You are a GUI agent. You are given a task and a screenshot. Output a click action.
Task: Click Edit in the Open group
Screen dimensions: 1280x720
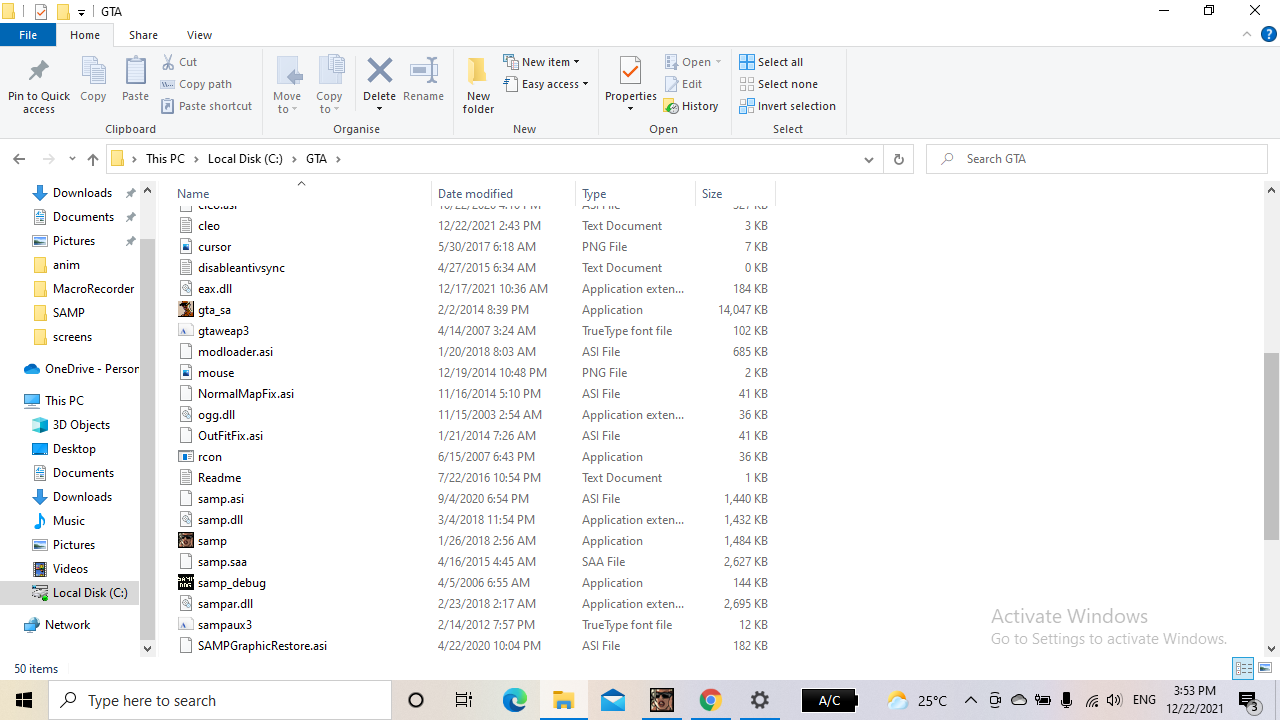point(684,84)
